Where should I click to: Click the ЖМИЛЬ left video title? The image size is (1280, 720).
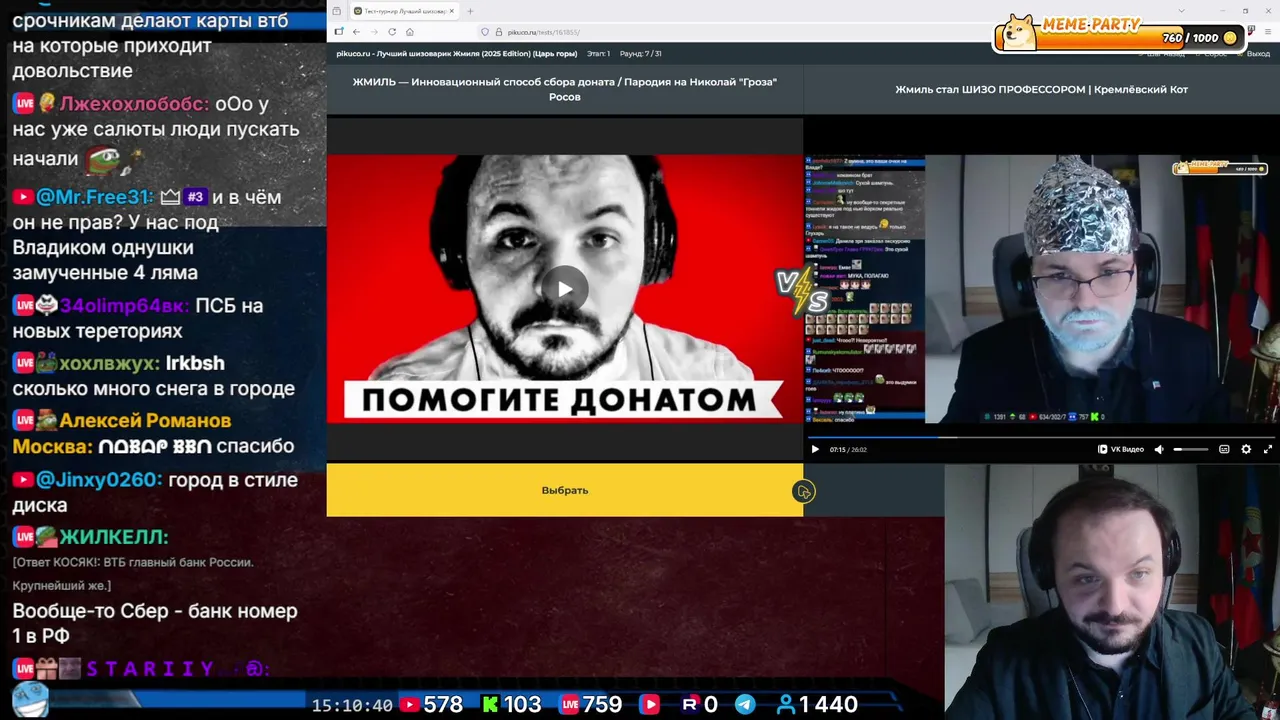point(565,89)
